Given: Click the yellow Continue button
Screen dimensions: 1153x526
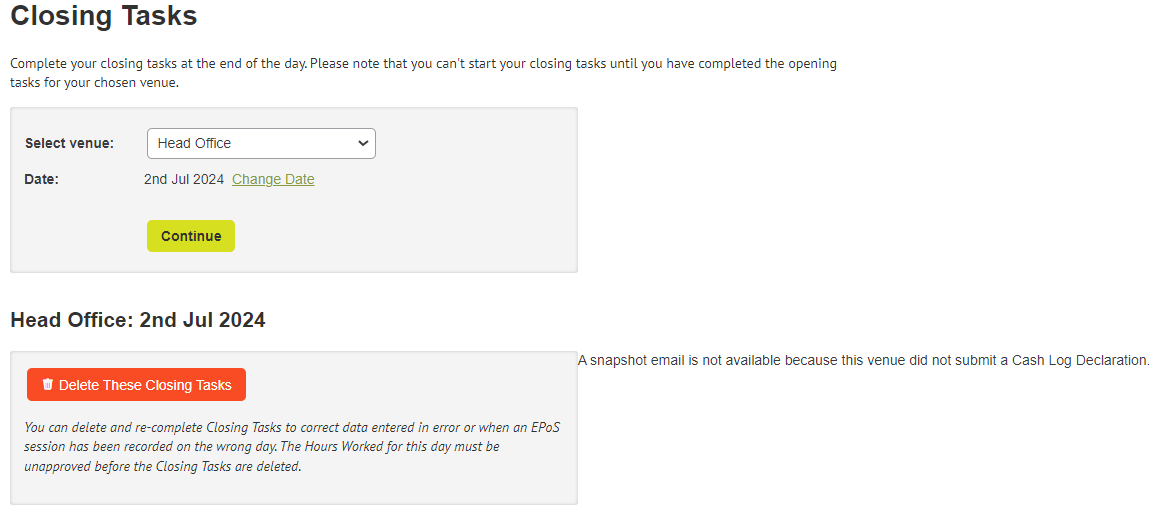Looking at the screenshot, I should click(191, 236).
